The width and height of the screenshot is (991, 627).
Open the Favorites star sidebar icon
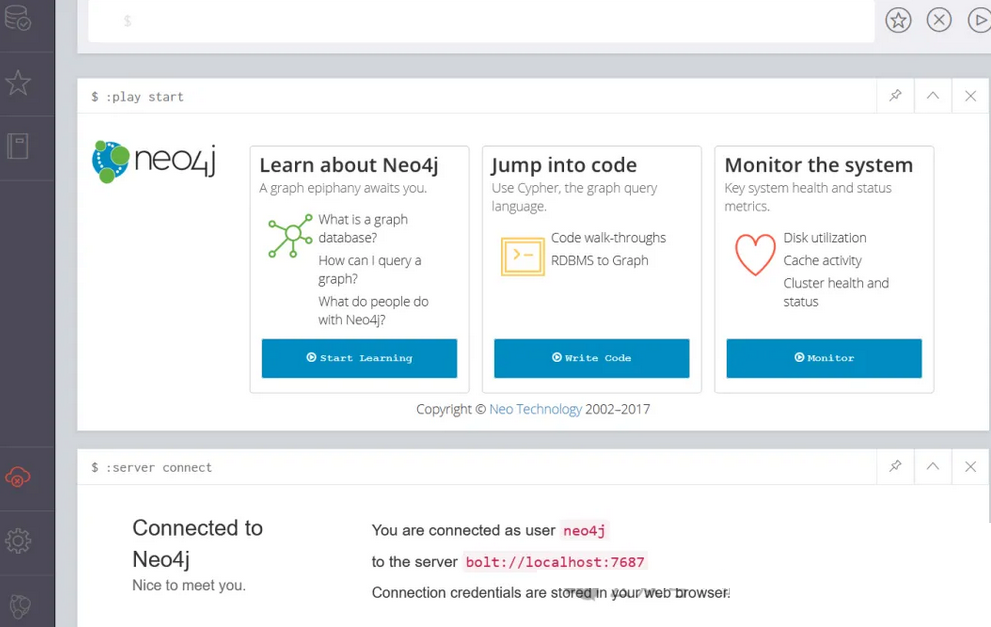[x=18, y=83]
